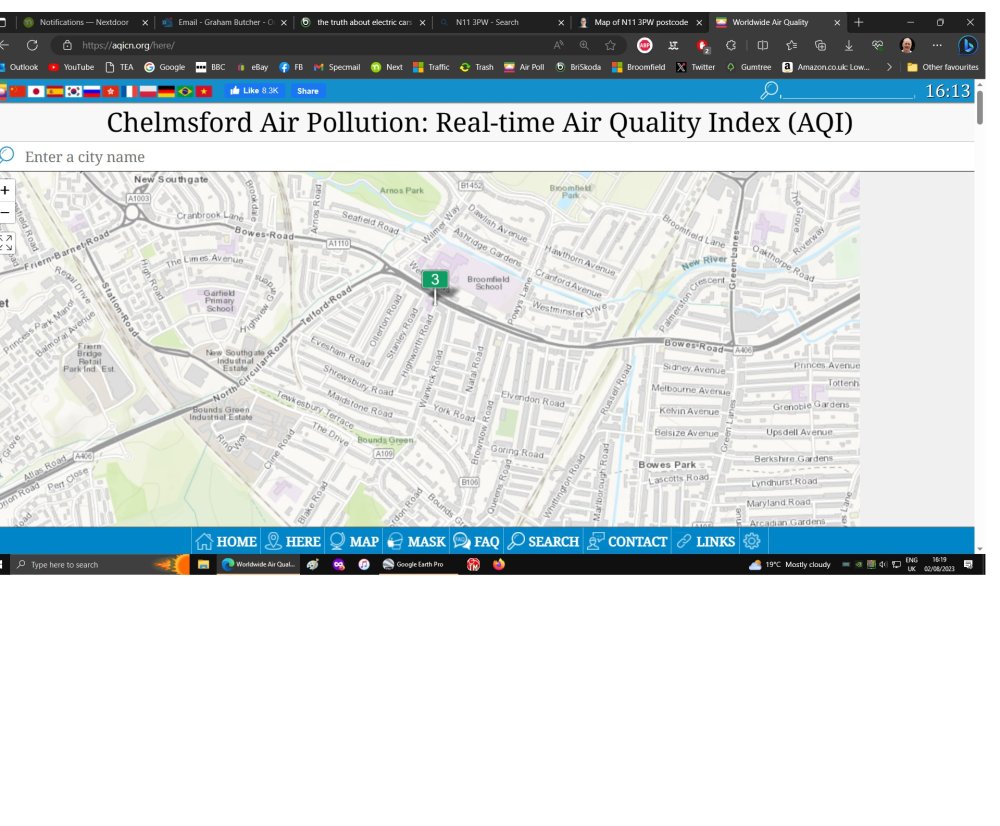Focus the top-right header search field
The height and width of the screenshot is (826, 1000).
click(847, 91)
